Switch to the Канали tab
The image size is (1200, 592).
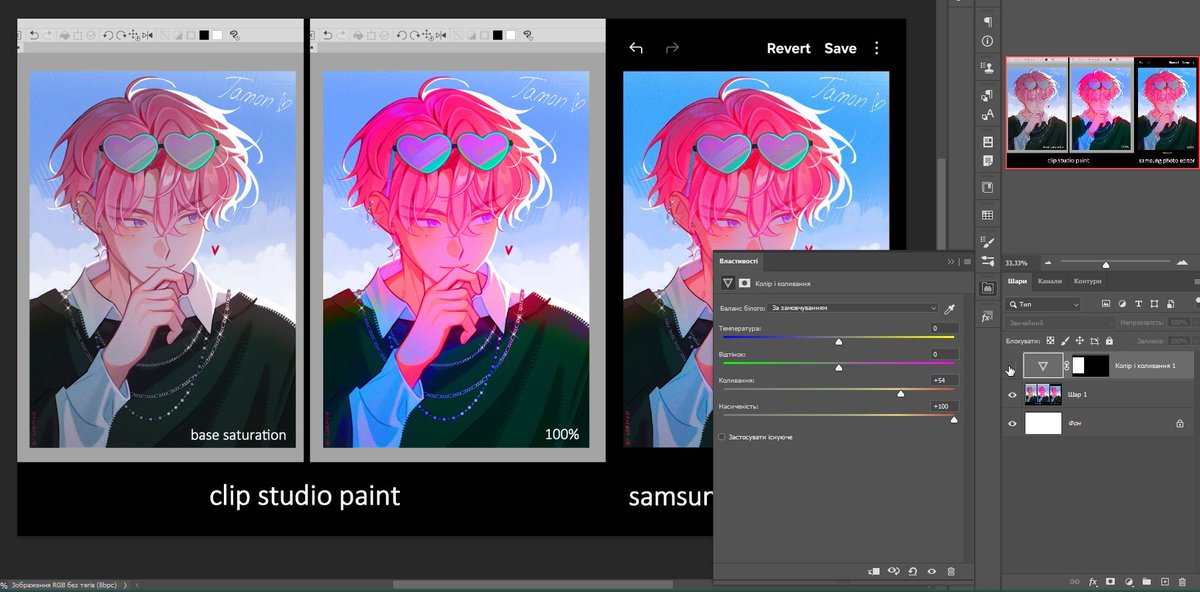coord(1049,281)
